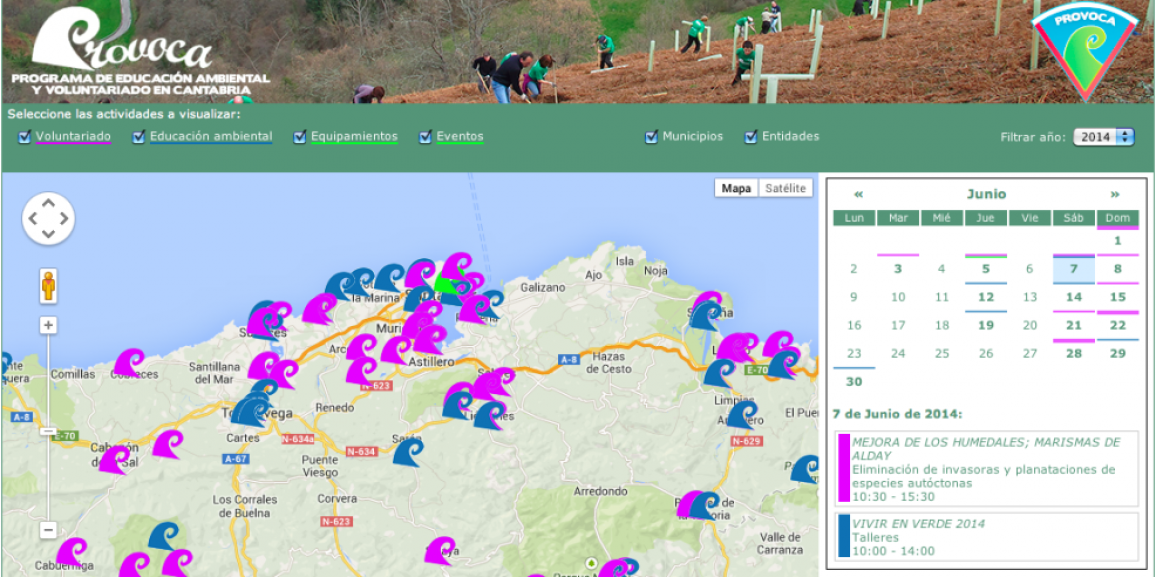
Task: Open pink wave marker near Comillas
Action: coord(130,363)
